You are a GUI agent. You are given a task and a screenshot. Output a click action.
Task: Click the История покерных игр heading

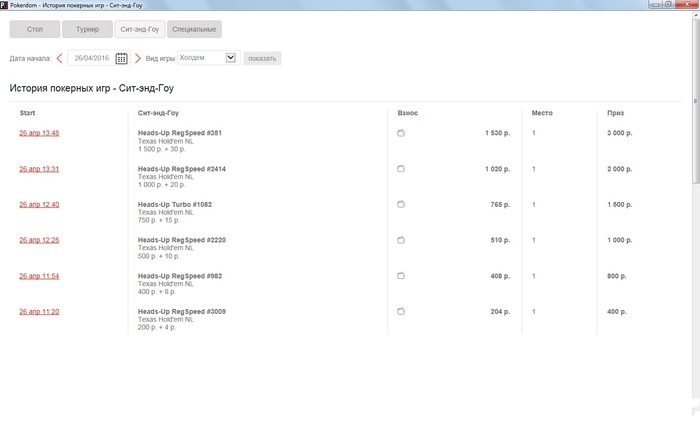92,88
